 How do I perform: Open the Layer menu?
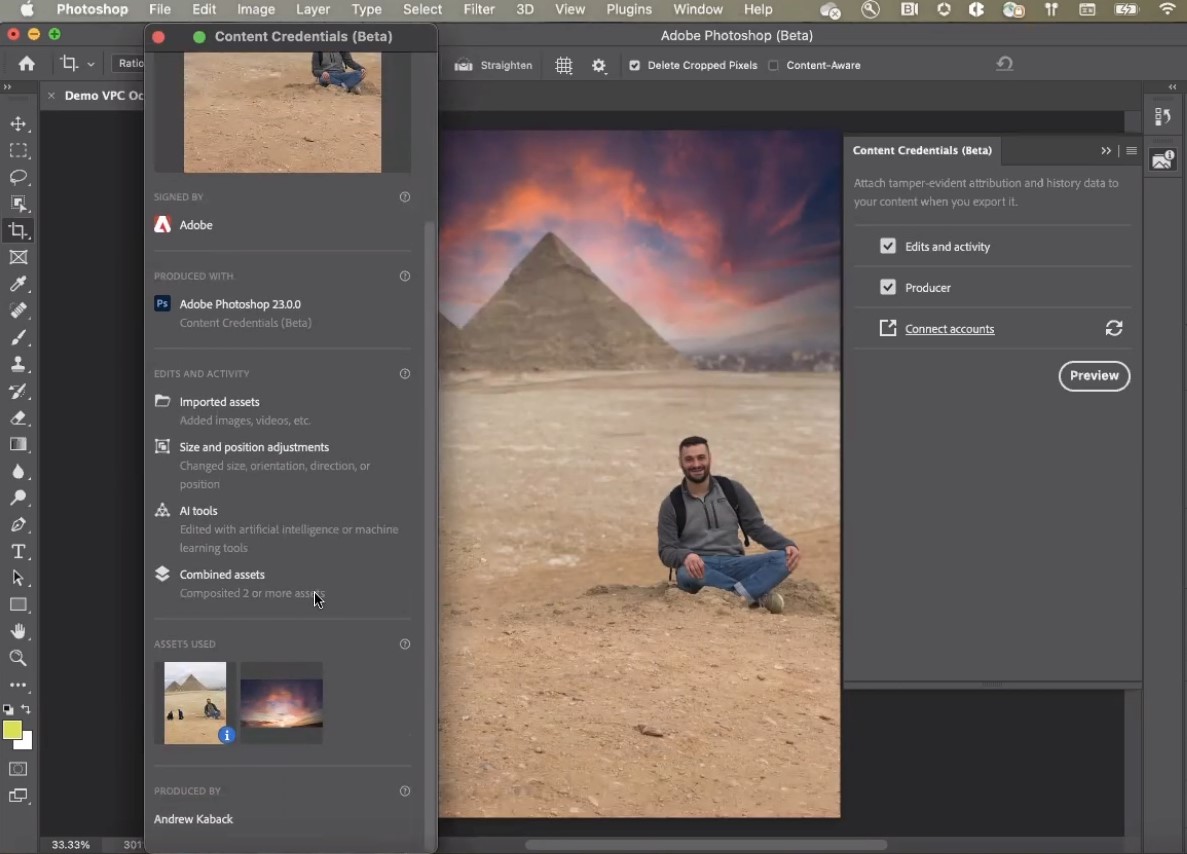[313, 9]
